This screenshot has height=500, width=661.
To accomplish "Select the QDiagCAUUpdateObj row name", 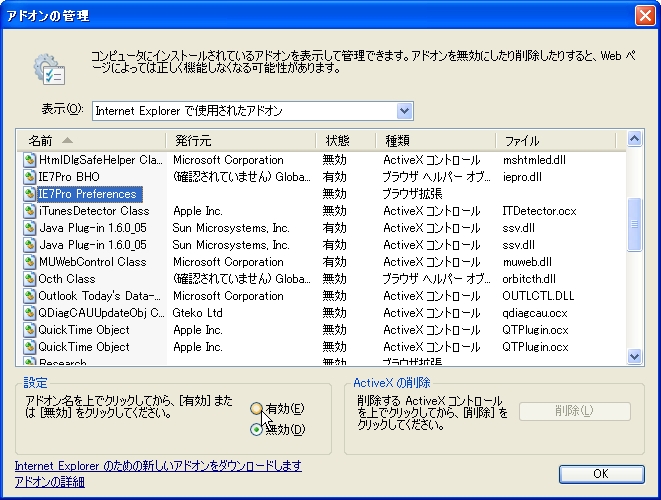I will [101, 313].
